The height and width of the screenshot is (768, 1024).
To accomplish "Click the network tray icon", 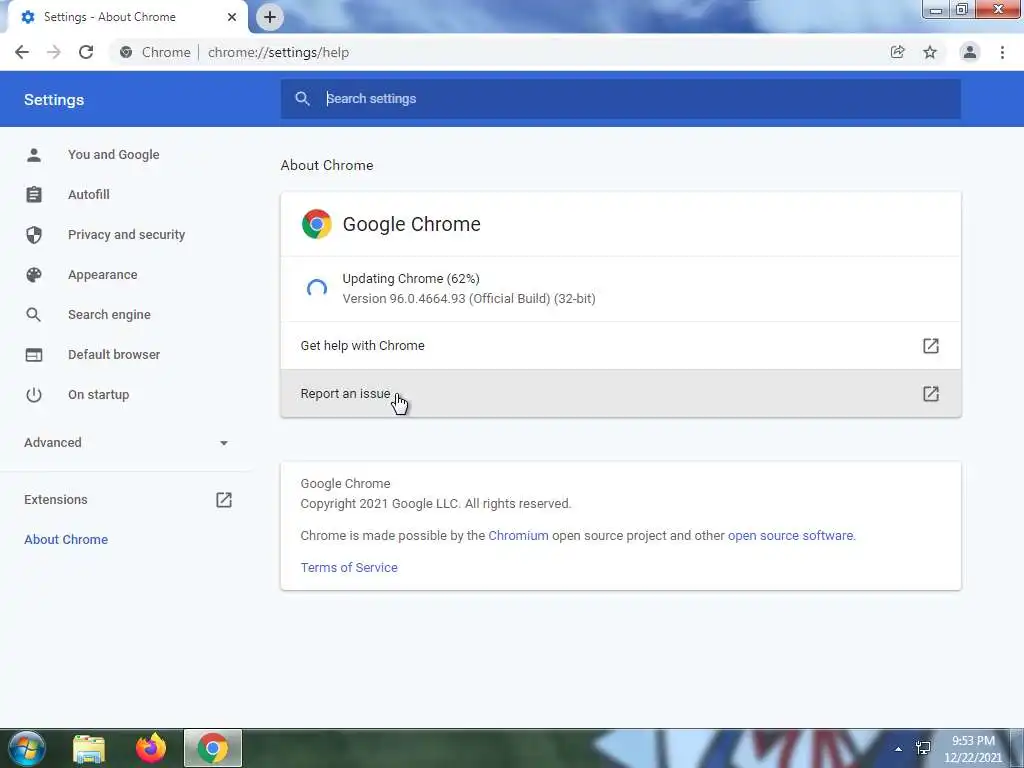I will tap(923, 748).
